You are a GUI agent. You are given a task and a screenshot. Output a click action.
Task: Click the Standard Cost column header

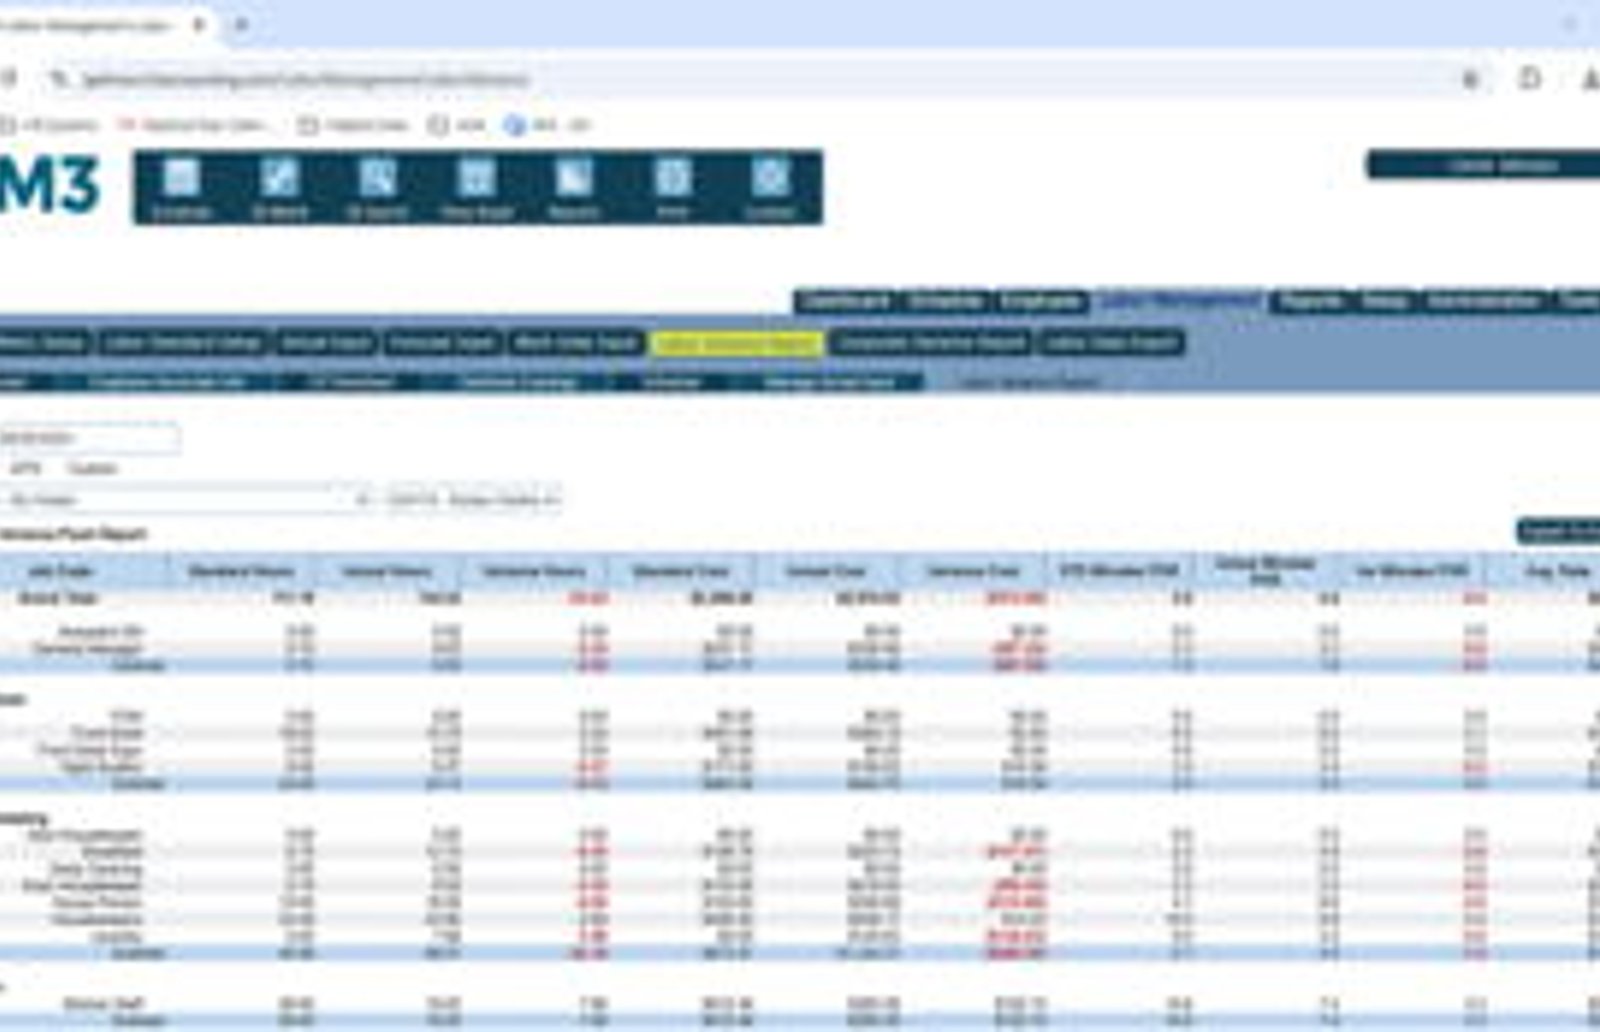[x=681, y=571]
